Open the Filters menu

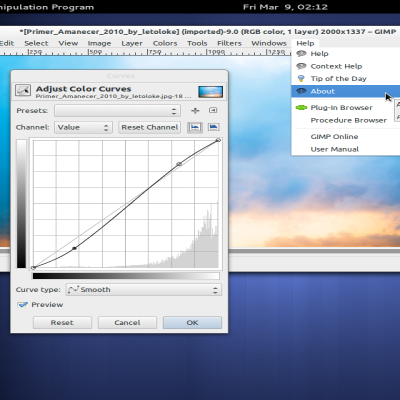pos(229,43)
